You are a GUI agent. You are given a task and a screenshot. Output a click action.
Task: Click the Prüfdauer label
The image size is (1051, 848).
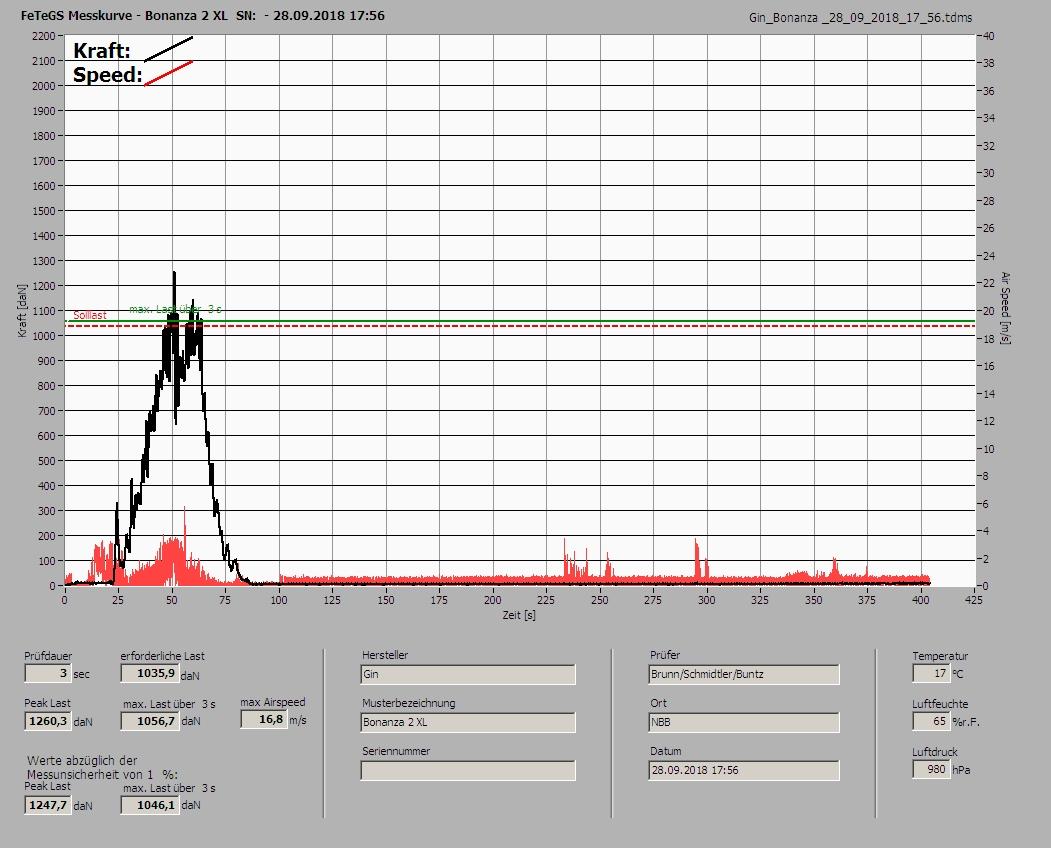tap(48, 656)
